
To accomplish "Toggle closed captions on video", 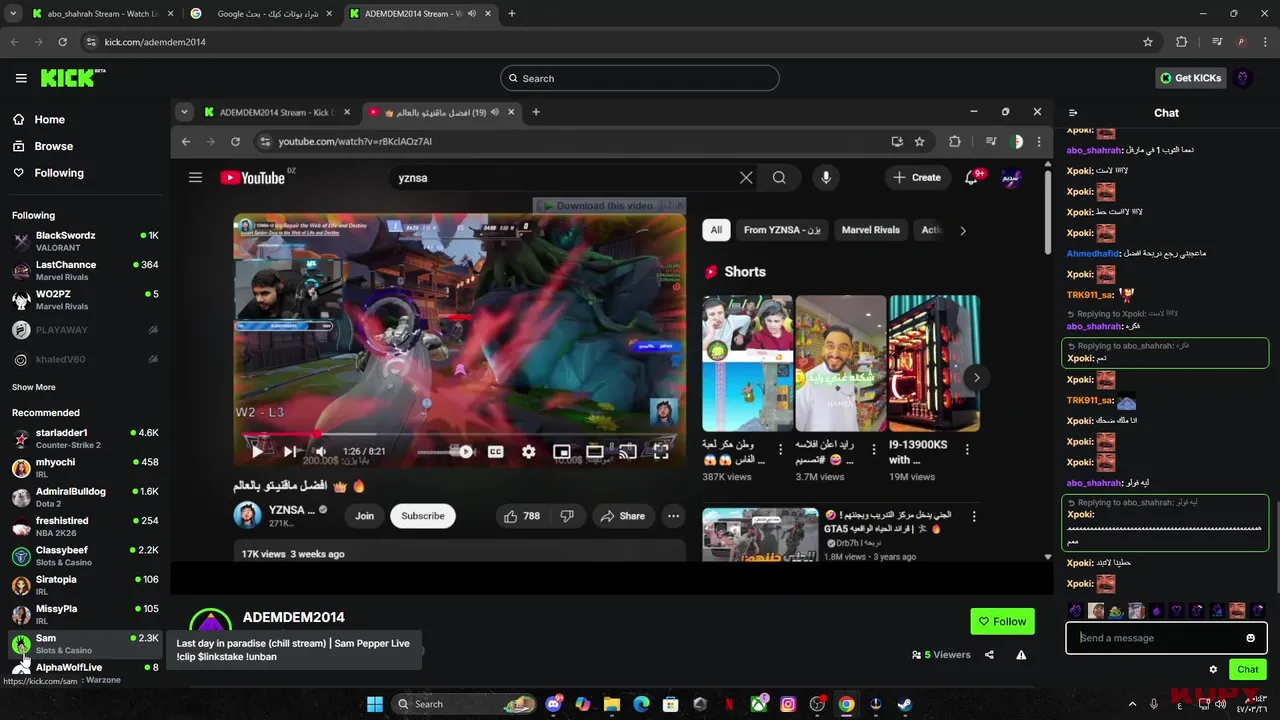I will [x=495, y=452].
